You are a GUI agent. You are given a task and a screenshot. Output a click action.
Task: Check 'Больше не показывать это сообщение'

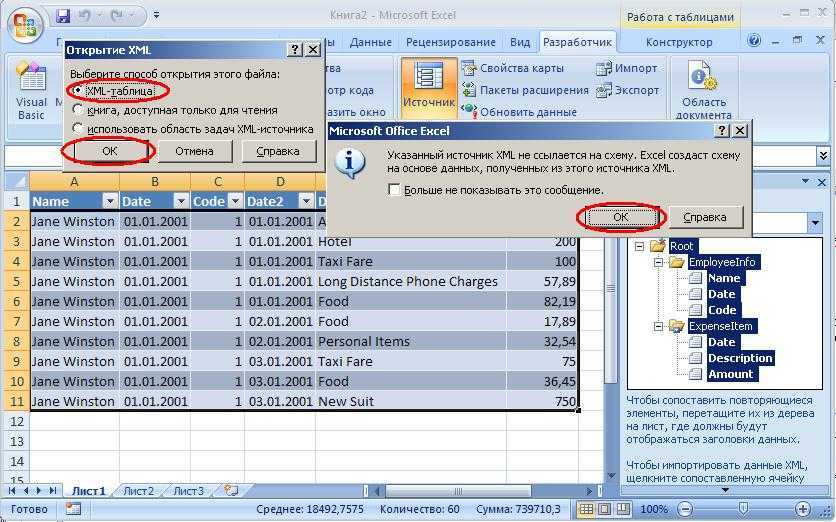pyautogui.click(x=395, y=190)
